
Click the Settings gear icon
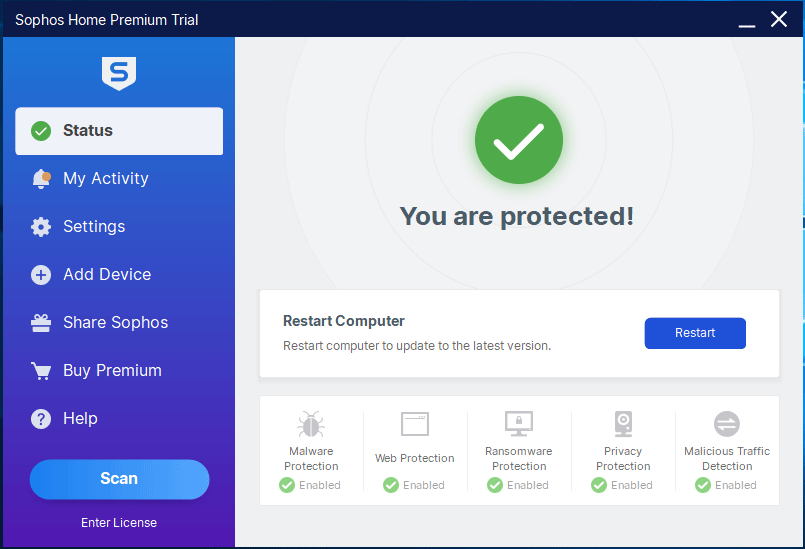41,227
